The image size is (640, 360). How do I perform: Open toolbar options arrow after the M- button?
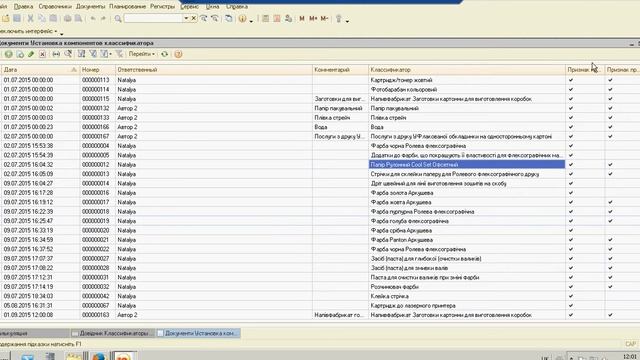click(347, 20)
